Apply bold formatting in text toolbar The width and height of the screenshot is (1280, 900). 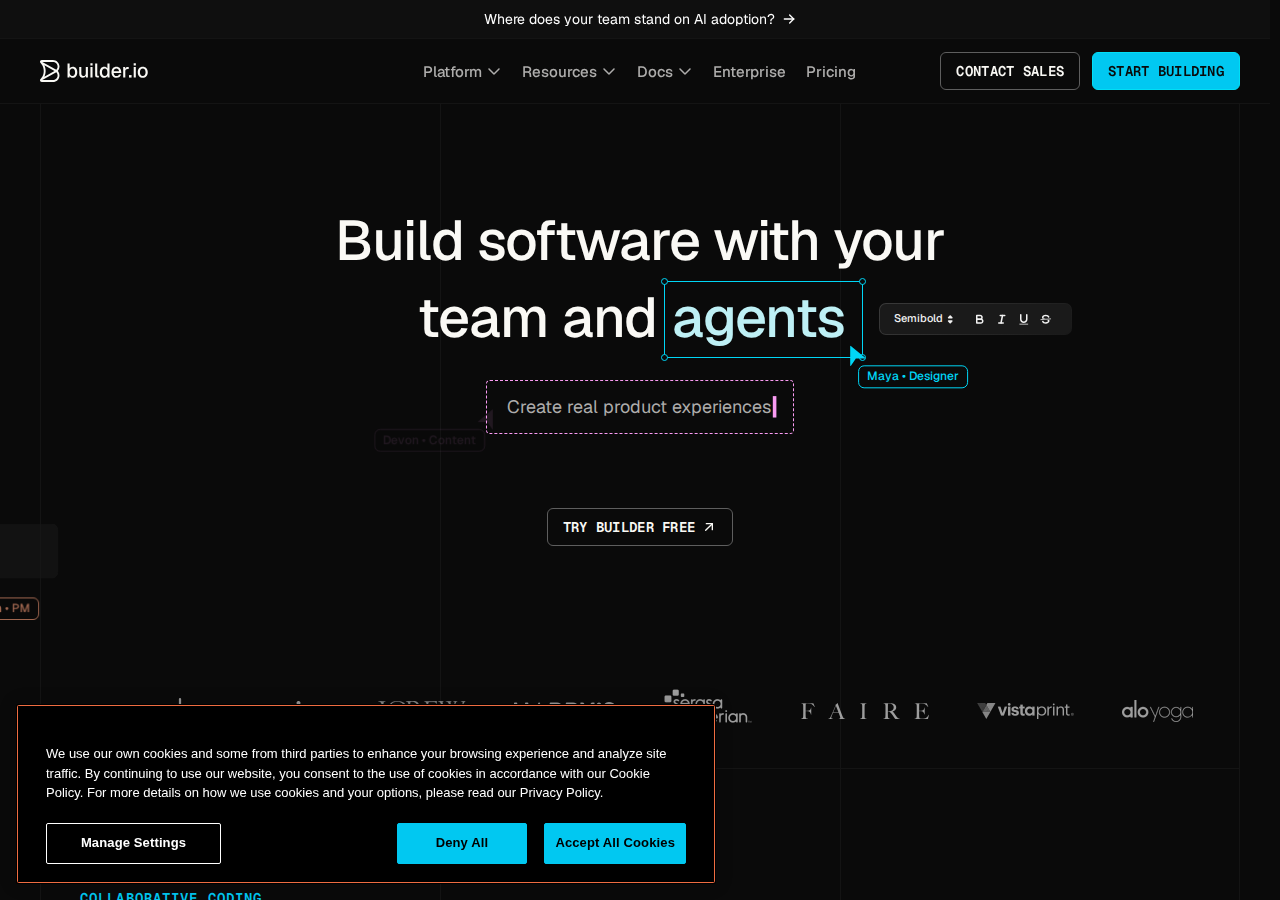tap(979, 319)
